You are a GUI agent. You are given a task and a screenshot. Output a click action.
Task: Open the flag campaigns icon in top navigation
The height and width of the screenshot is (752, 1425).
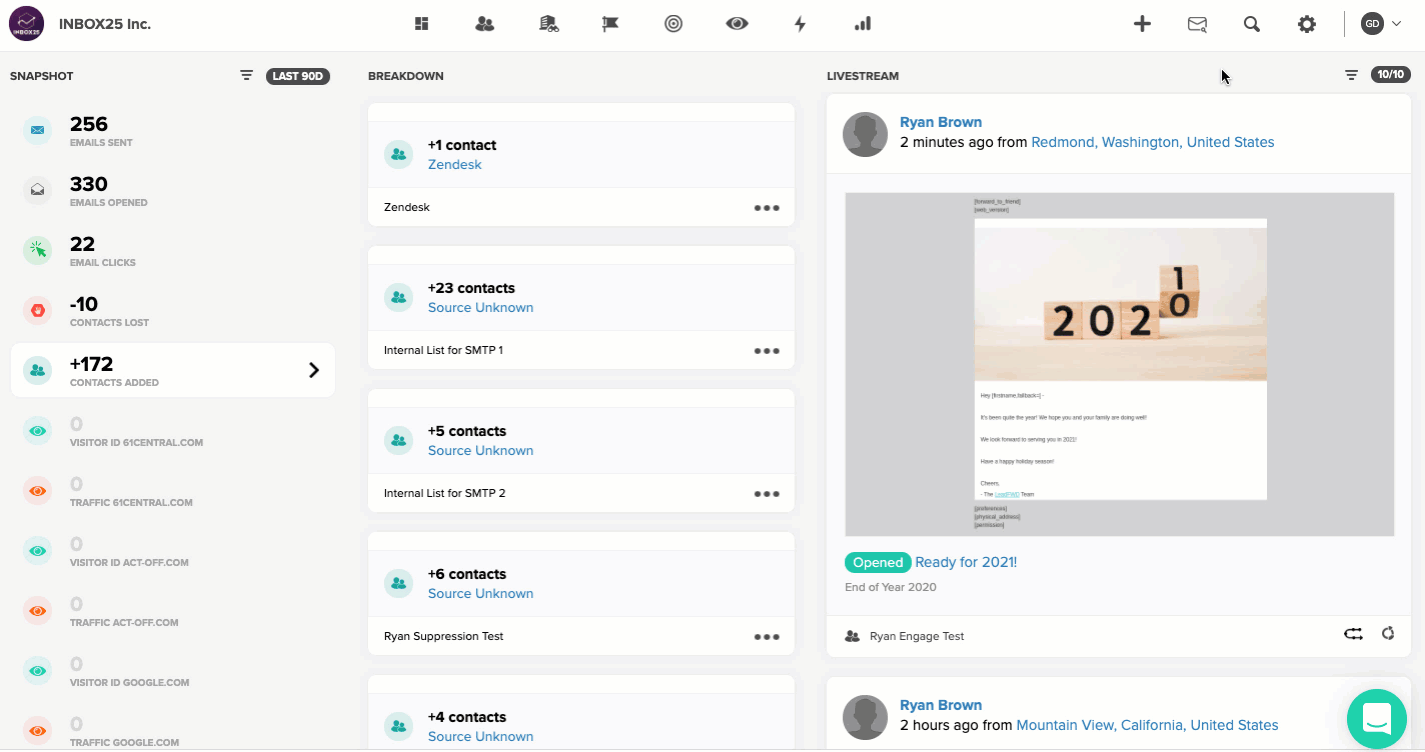tap(611, 24)
